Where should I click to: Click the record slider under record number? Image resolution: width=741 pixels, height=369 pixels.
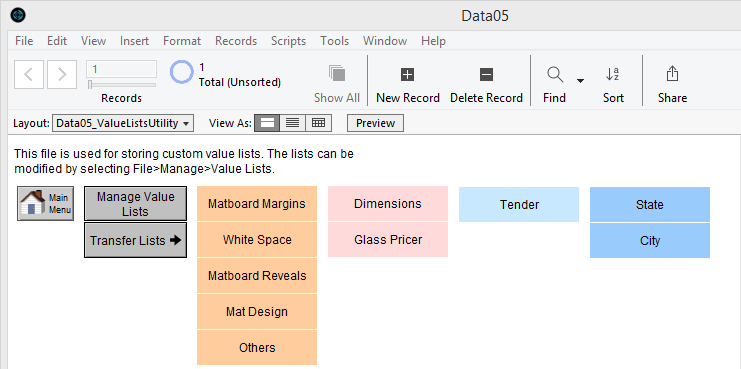[121, 85]
